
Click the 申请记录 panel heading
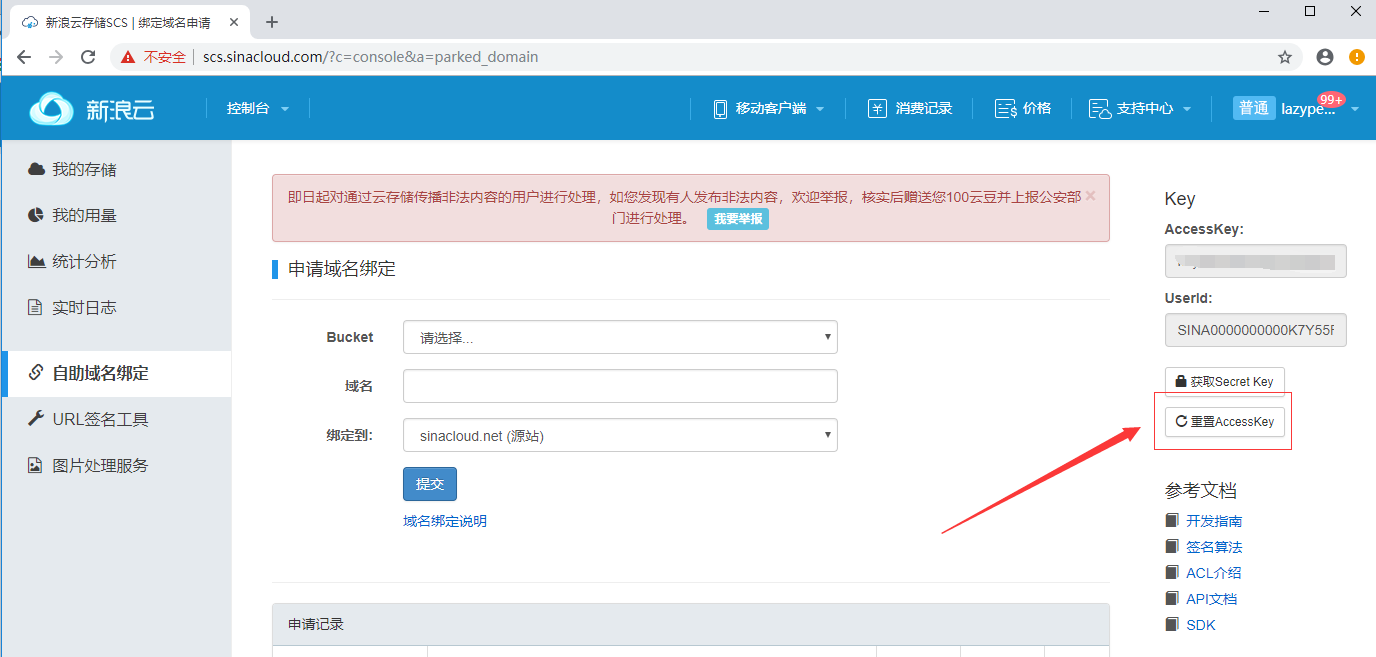pyautogui.click(x=316, y=624)
